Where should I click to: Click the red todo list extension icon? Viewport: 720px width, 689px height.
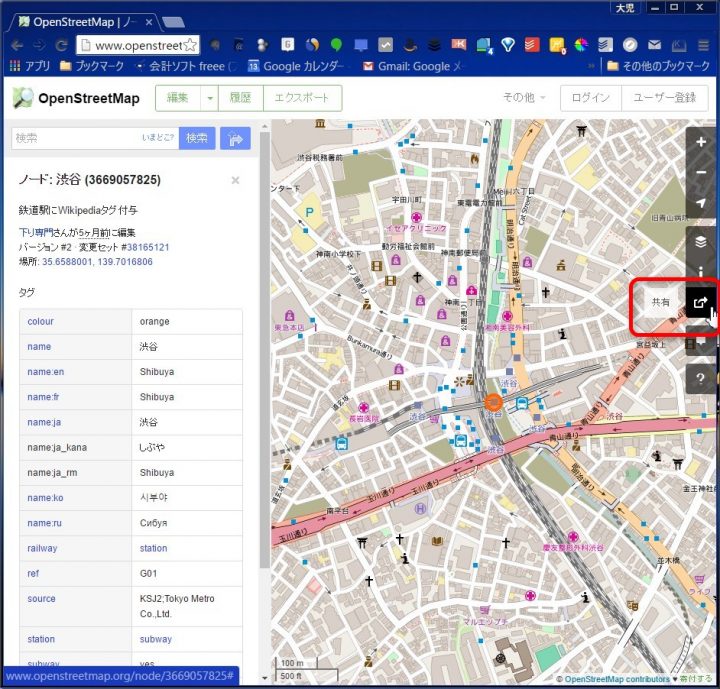click(x=532, y=45)
